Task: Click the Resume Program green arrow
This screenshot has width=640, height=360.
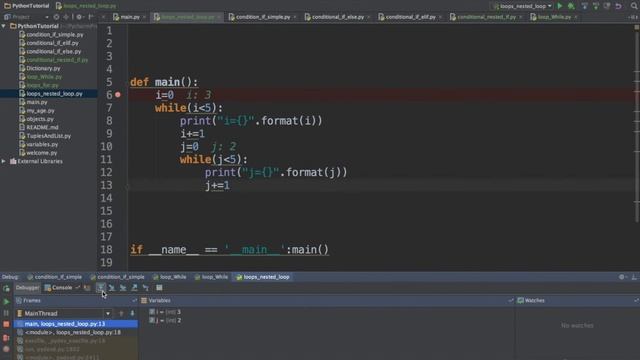Action: point(6,302)
